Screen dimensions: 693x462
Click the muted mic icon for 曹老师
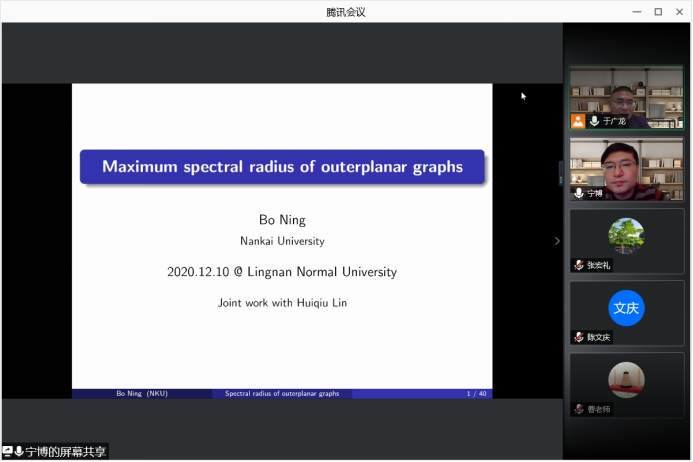pyautogui.click(x=579, y=409)
